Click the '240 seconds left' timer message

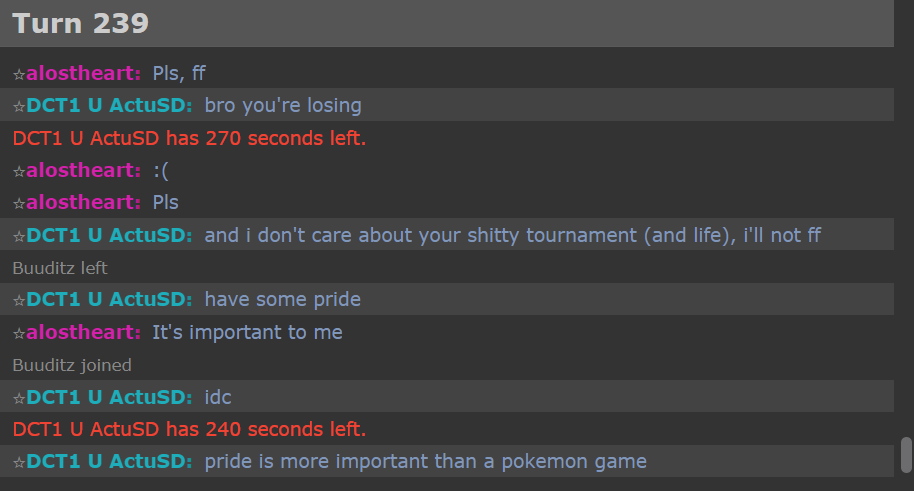tap(189, 430)
